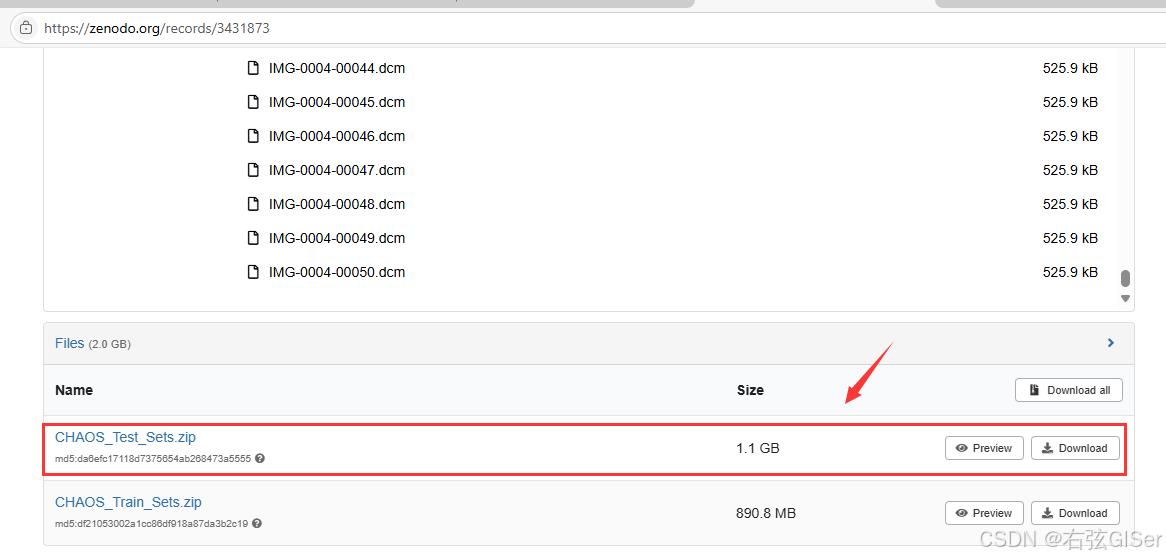
Task: Click file icon beside IMG-0004-00046.dcm
Action: (x=254, y=136)
